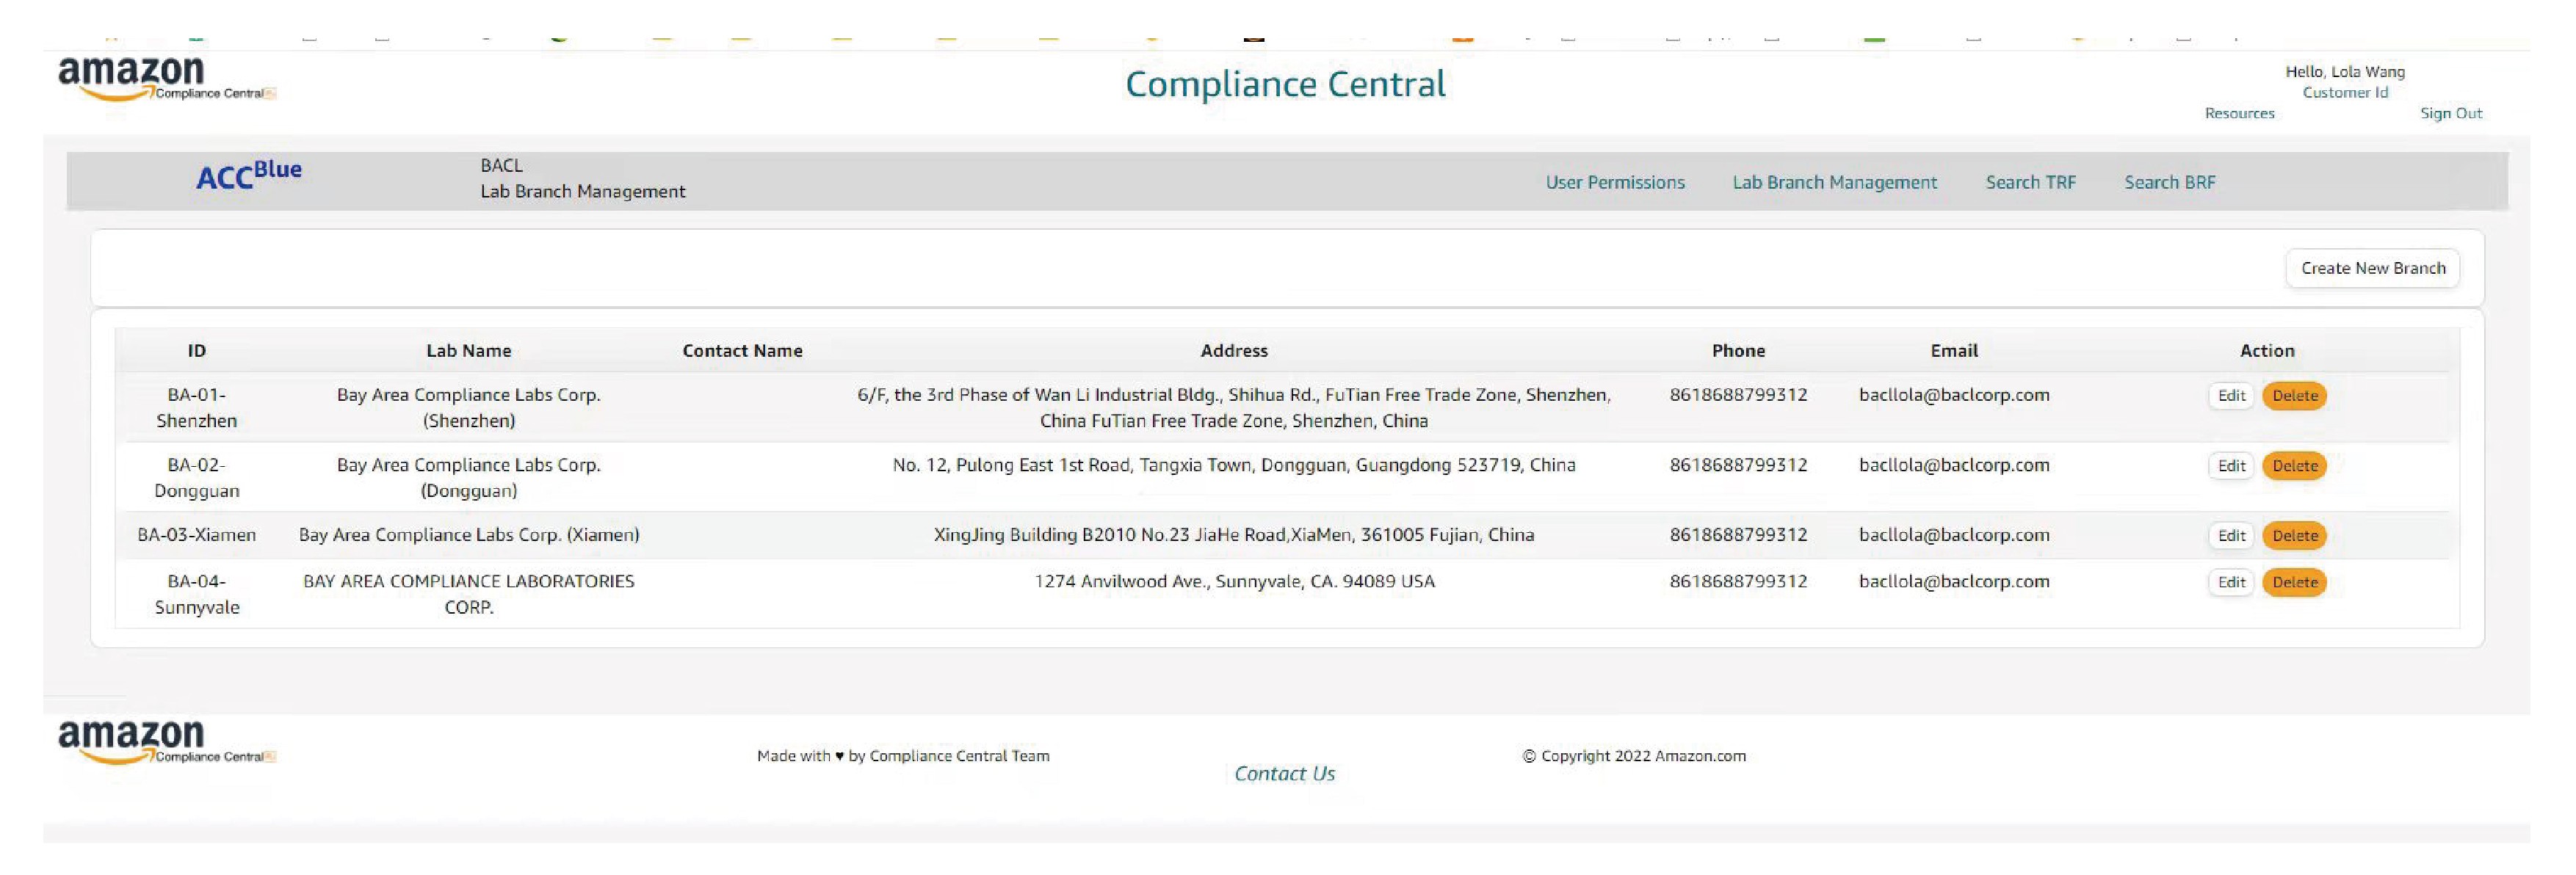Delete the BA-02-Dongguan branch
Viewport: 2576px width, 875px height.
coord(2294,466)
